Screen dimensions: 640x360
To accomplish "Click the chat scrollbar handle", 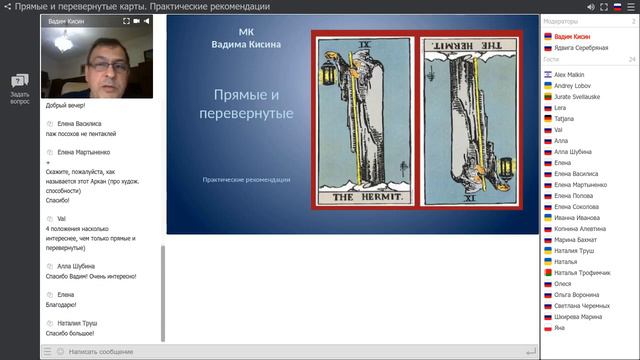I will [163, 293].
